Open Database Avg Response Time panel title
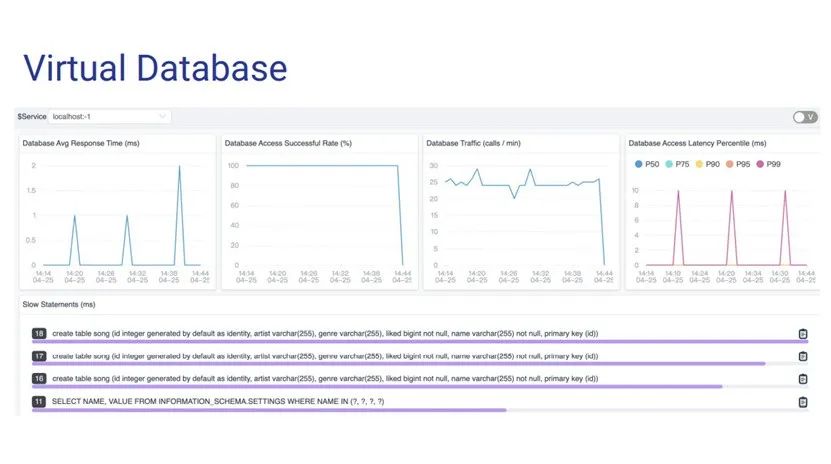Image resolution: width=831 pixels, height=464 pixels. [x=81, y=144]
